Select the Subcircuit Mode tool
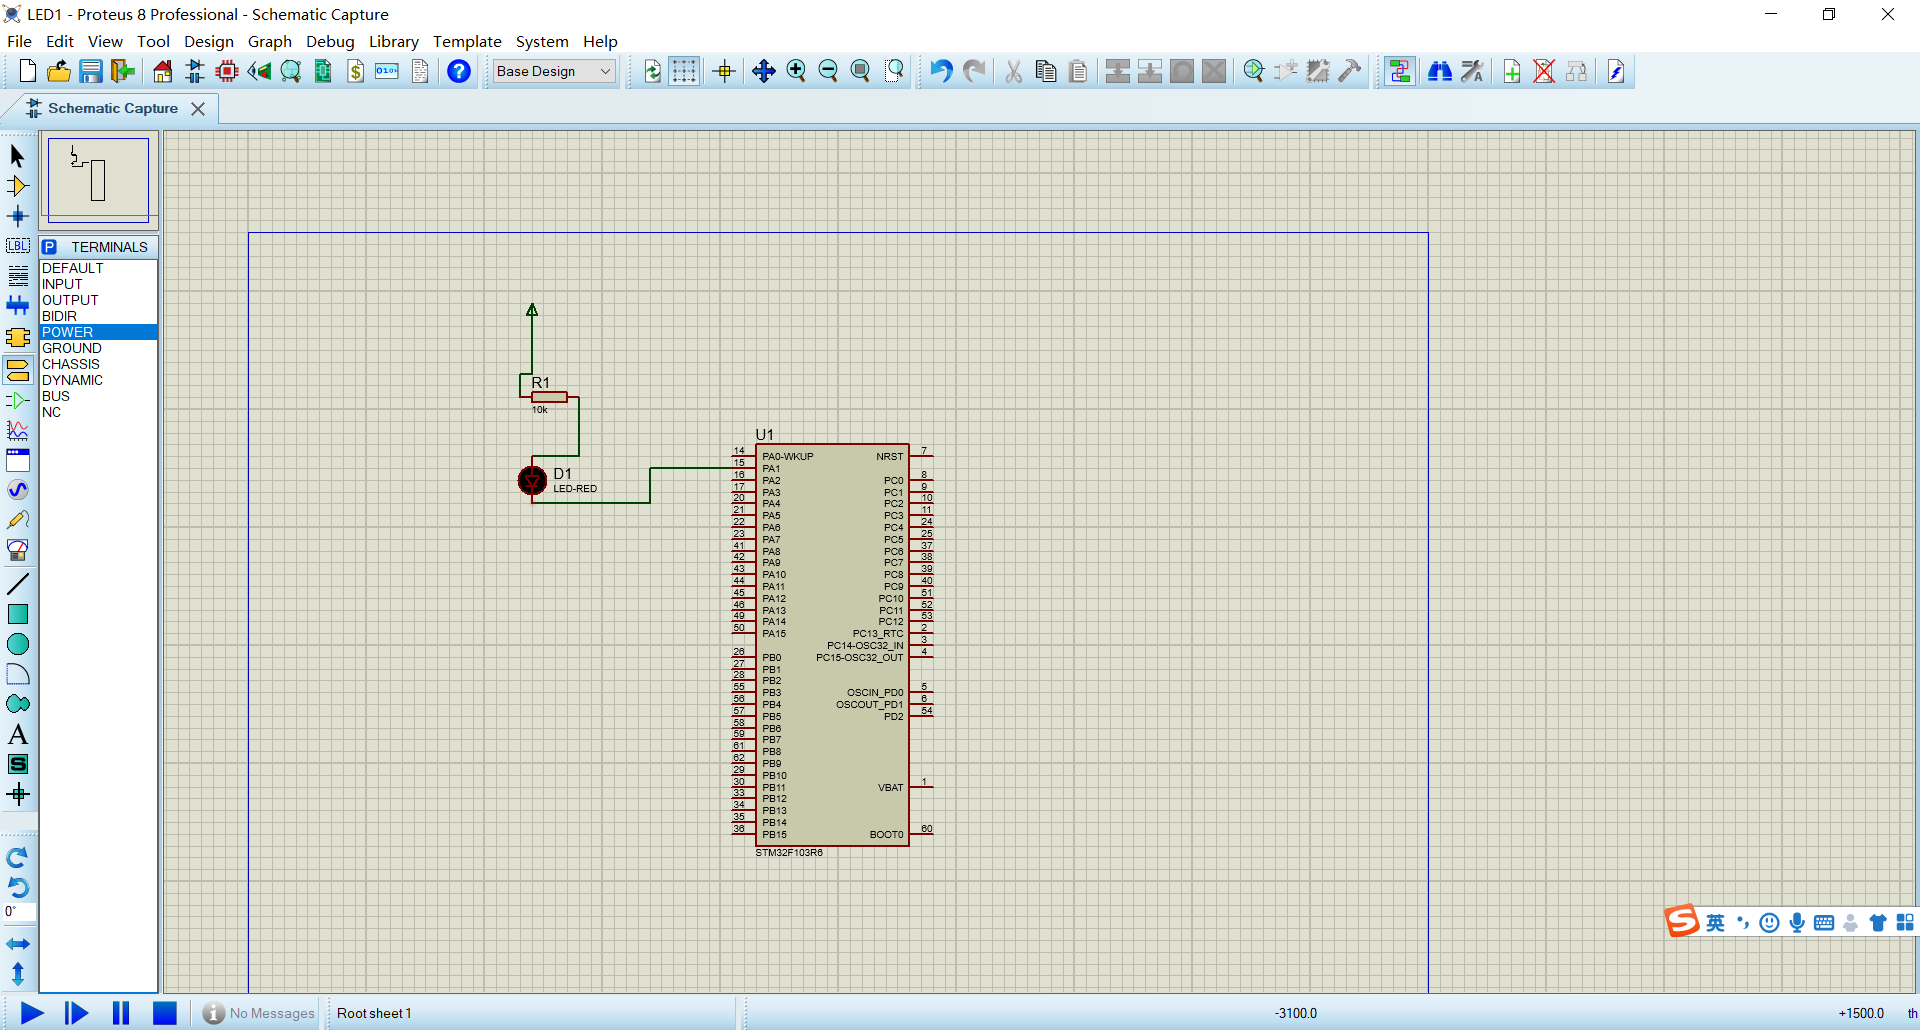 click(x=18, y=338)
